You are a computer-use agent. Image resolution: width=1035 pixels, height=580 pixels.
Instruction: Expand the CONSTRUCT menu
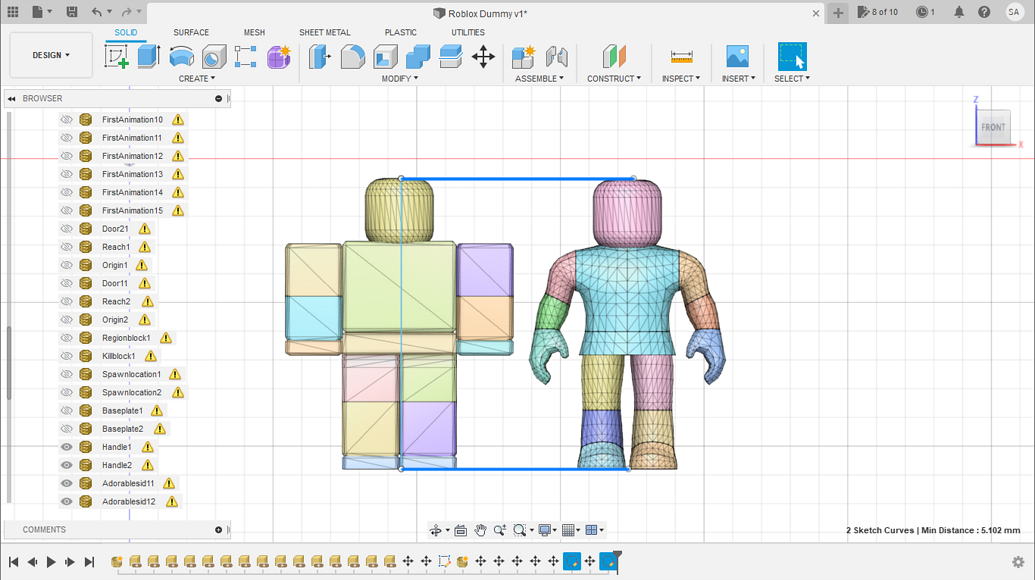click(x=614, y=79)
